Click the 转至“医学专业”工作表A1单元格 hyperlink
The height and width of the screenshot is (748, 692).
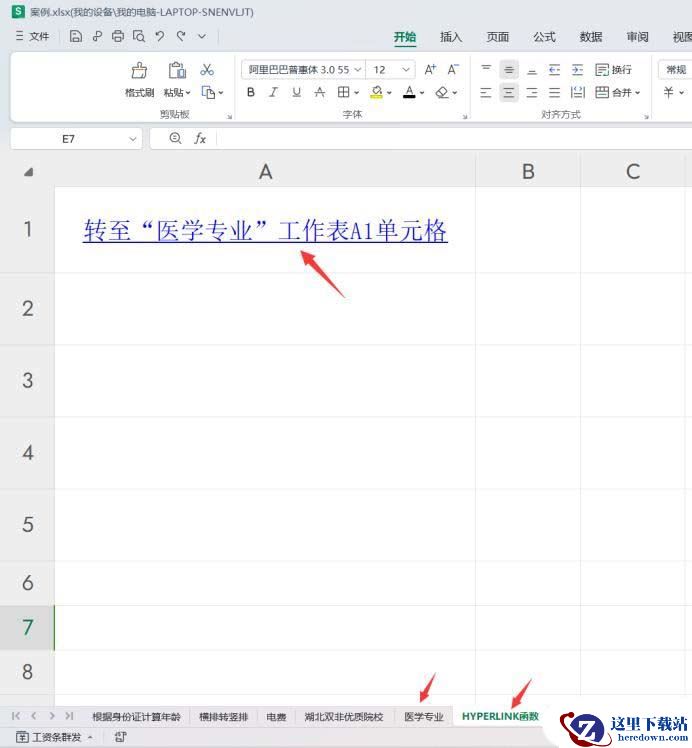click(x=265, y=231)
